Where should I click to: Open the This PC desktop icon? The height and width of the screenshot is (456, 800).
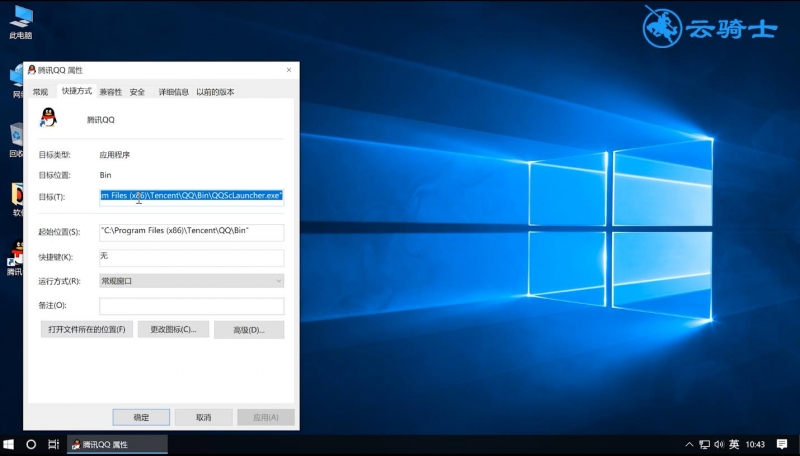point(21,22)
